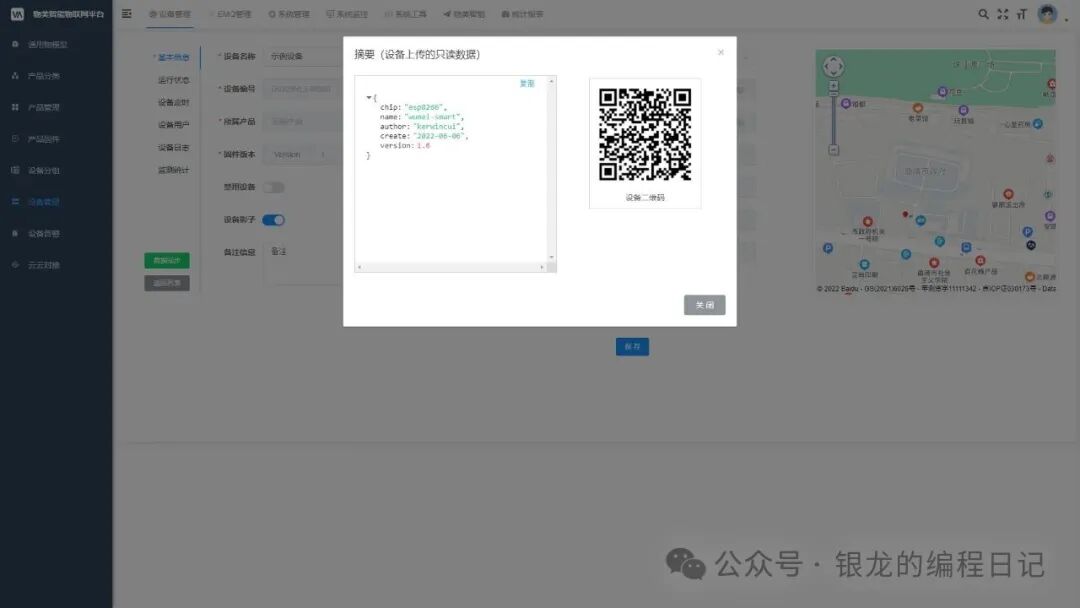
Task: Open the 基本信息 device tab
Action: (x=173, y=57)
